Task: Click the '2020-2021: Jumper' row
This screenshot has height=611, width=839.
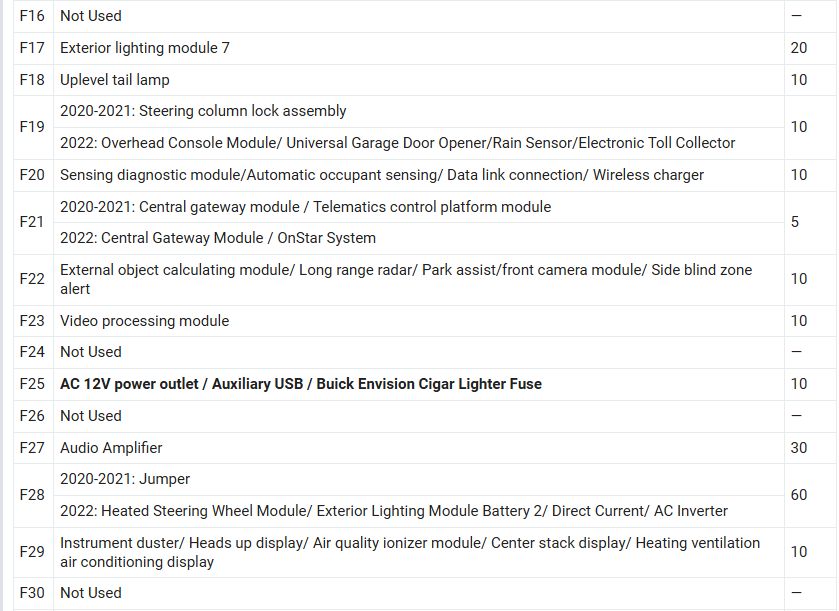Action: tap(125, 479)
